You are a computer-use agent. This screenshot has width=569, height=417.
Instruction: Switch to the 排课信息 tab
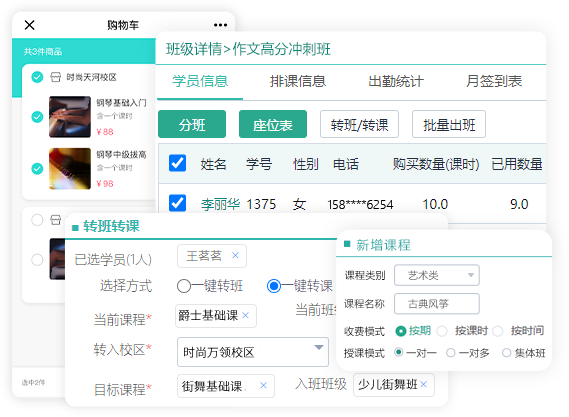click(298, 81)
